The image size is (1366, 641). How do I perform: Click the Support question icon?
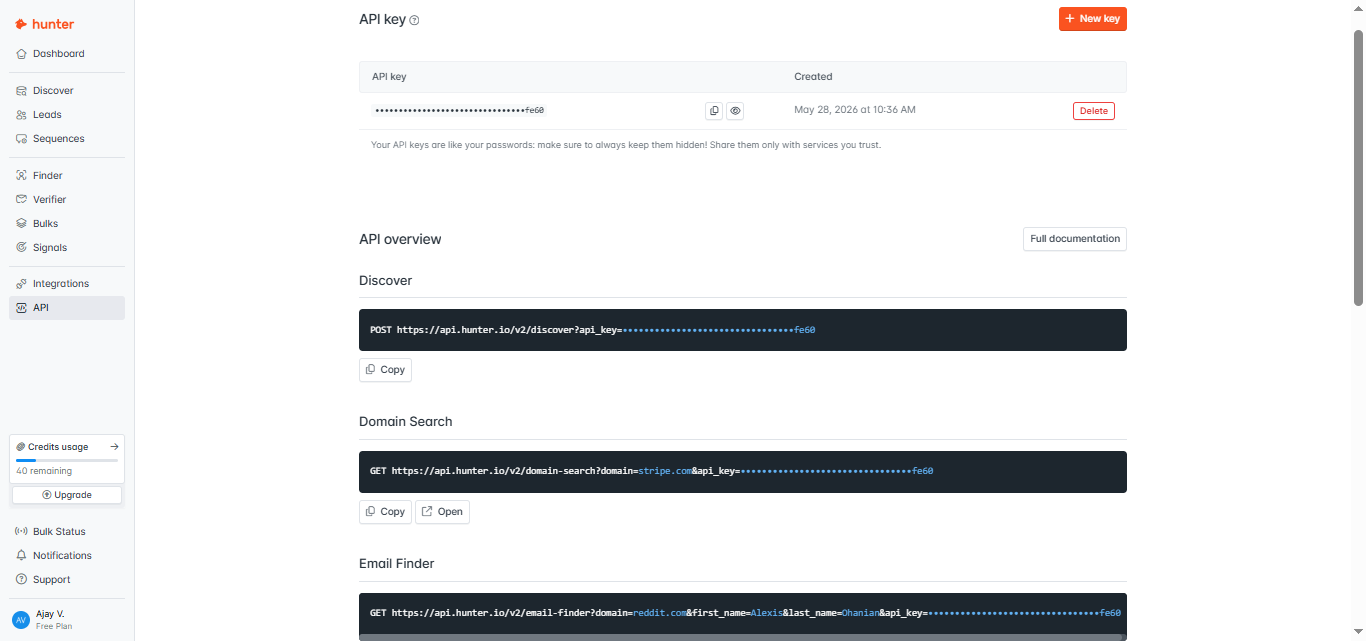tap(22, 580)
